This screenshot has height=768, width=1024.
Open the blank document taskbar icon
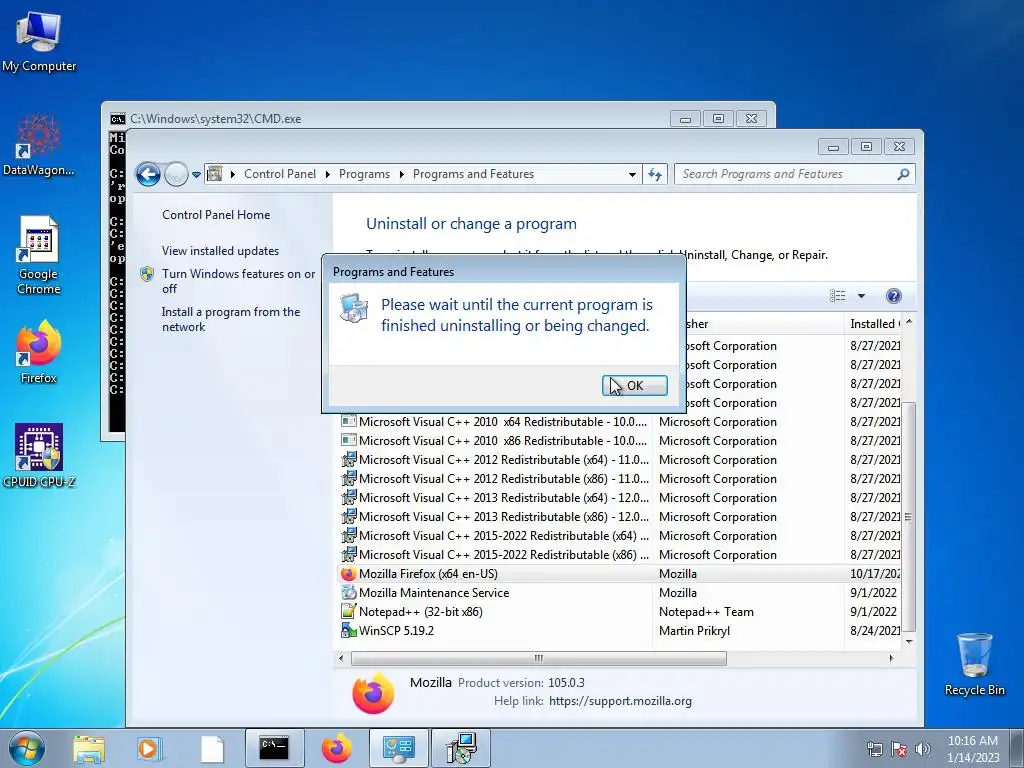click(x=212, y=748)
